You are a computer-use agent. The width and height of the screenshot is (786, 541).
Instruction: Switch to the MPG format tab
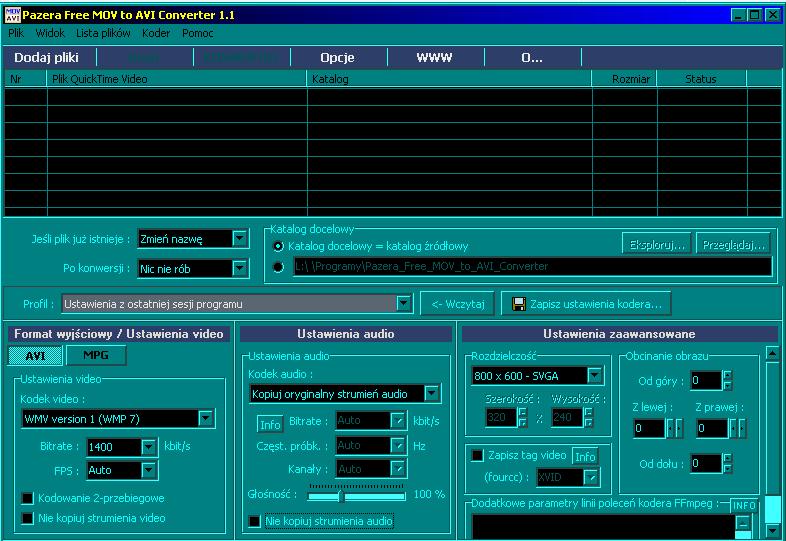(x=96, y=355)
